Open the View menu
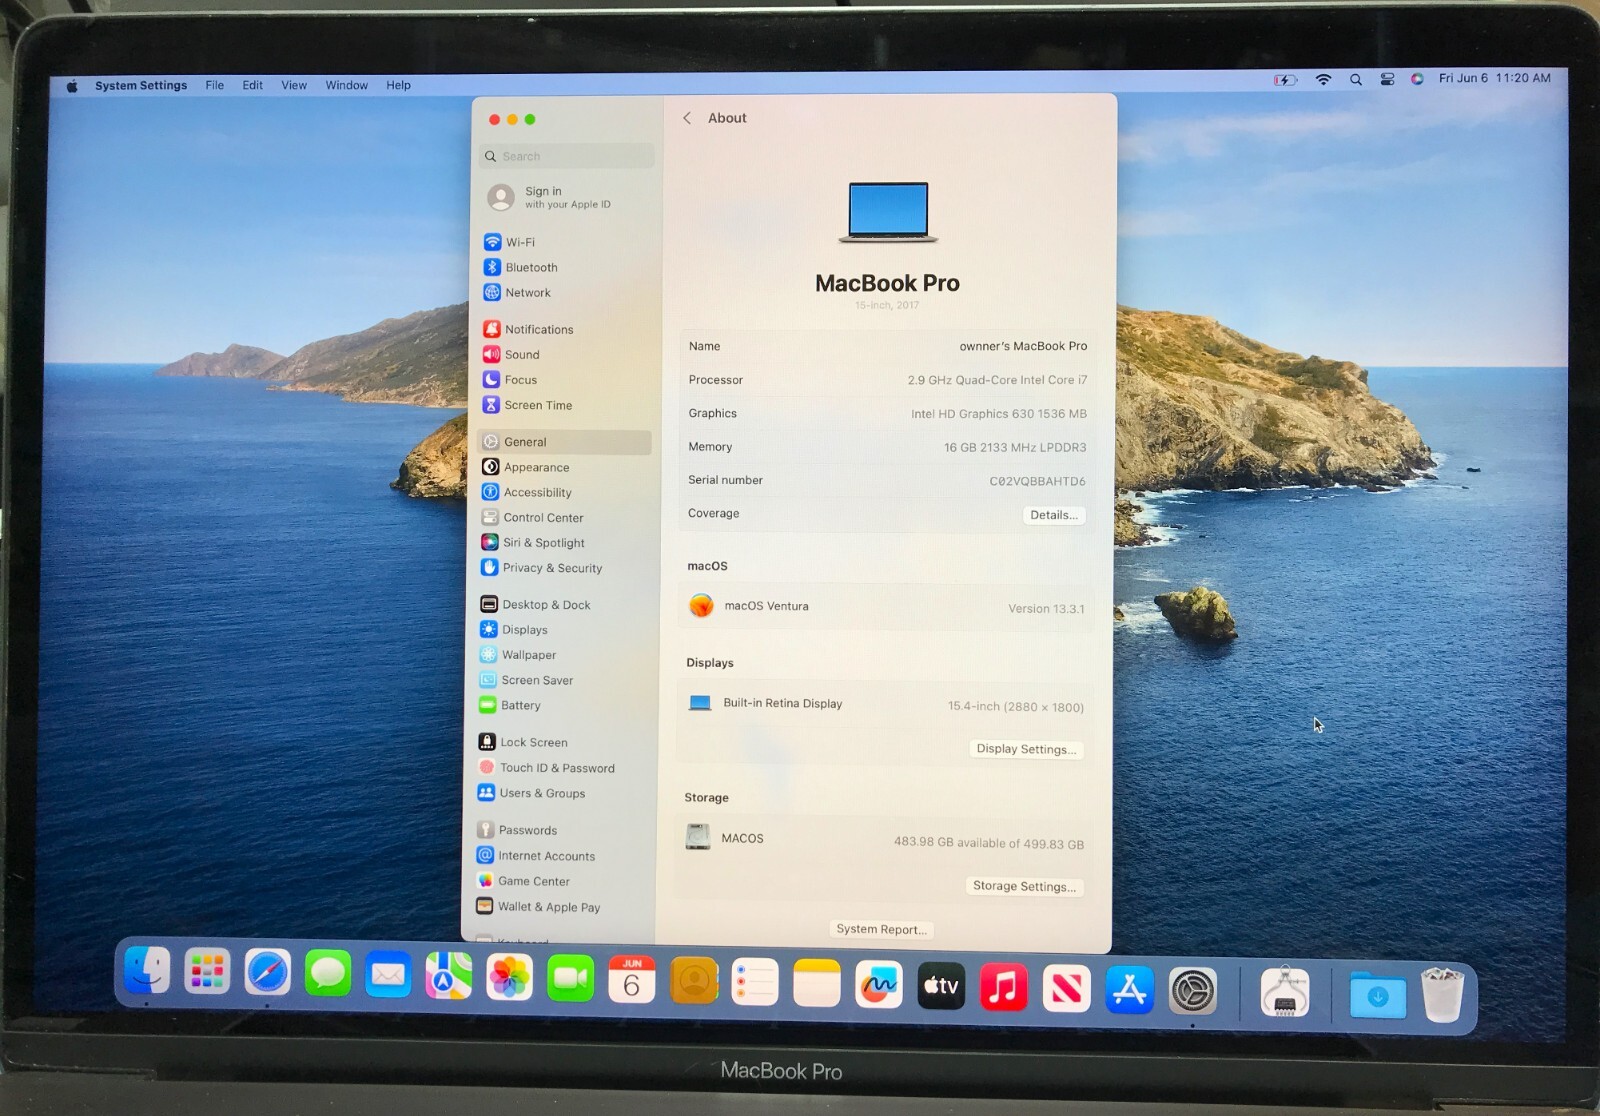The height and width of the screenshot is (1116, 1600). [294, 86]
